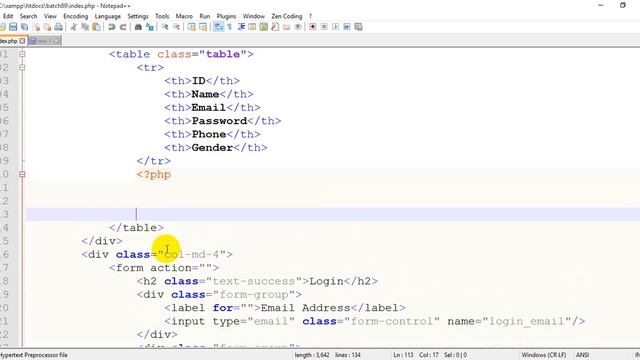This screenshot has width=640, height=360.
Task: Click the ANSI encoding status entry
Action: pos(582,355)
